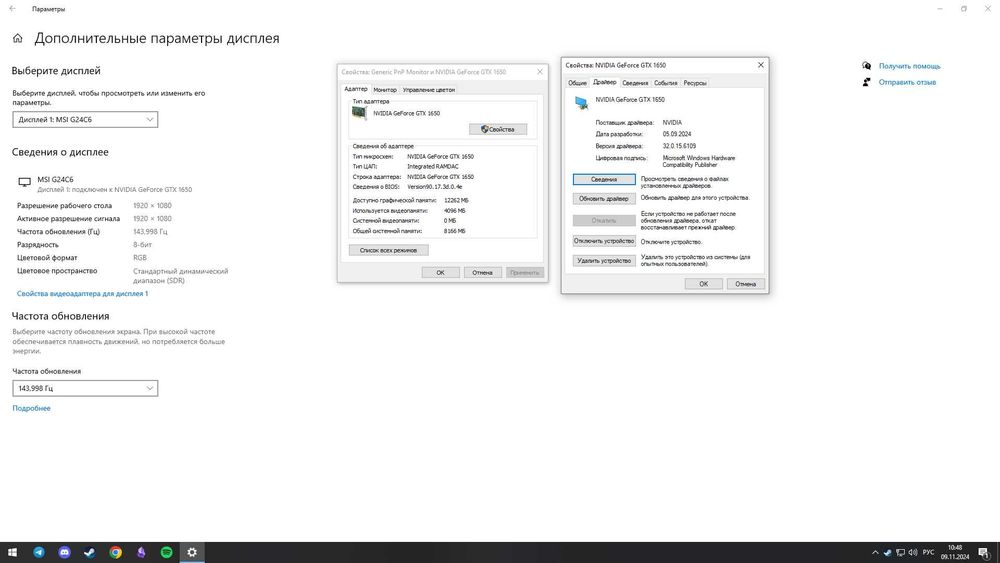Open Discord from the taskbar

(x=64, y=552)
